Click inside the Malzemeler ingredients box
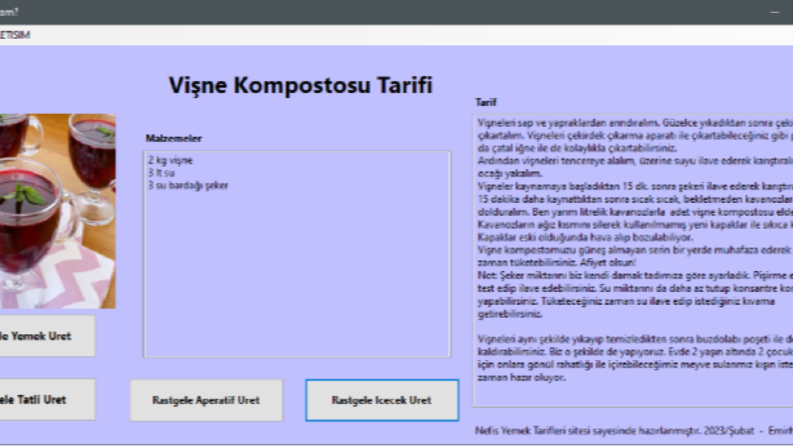The height and width of the screenshot is (446, 793). [x=297, y=254]
